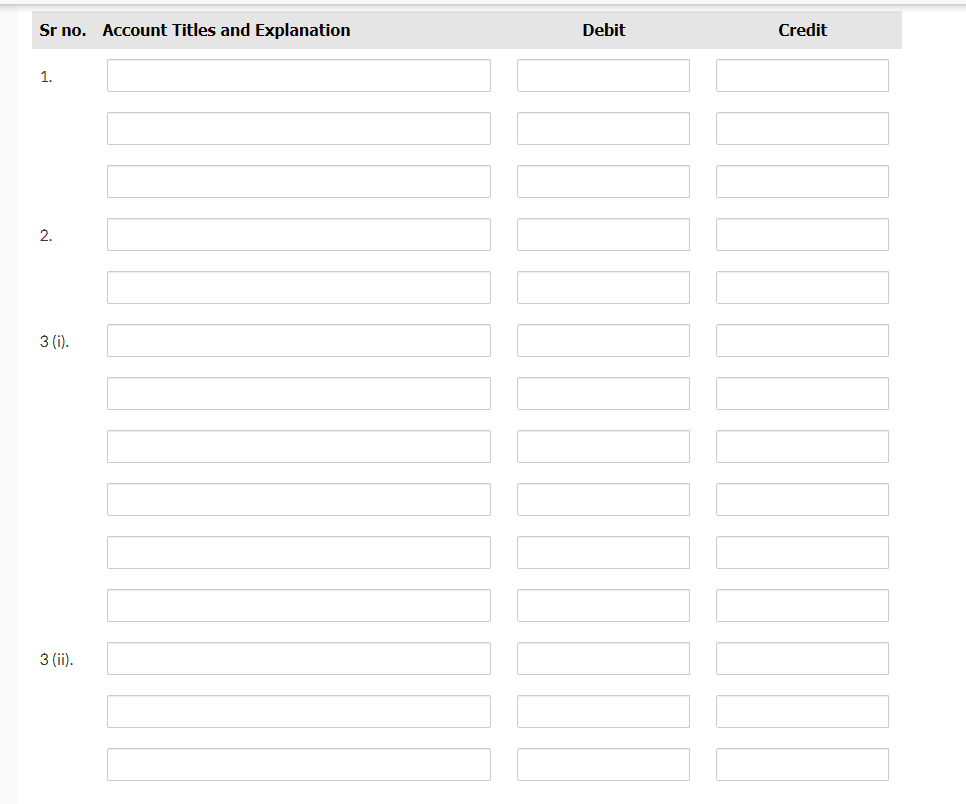Click the Credit field in entry 2's first line
The height and width of the screenshot is (804, 966).
point(802,235)
